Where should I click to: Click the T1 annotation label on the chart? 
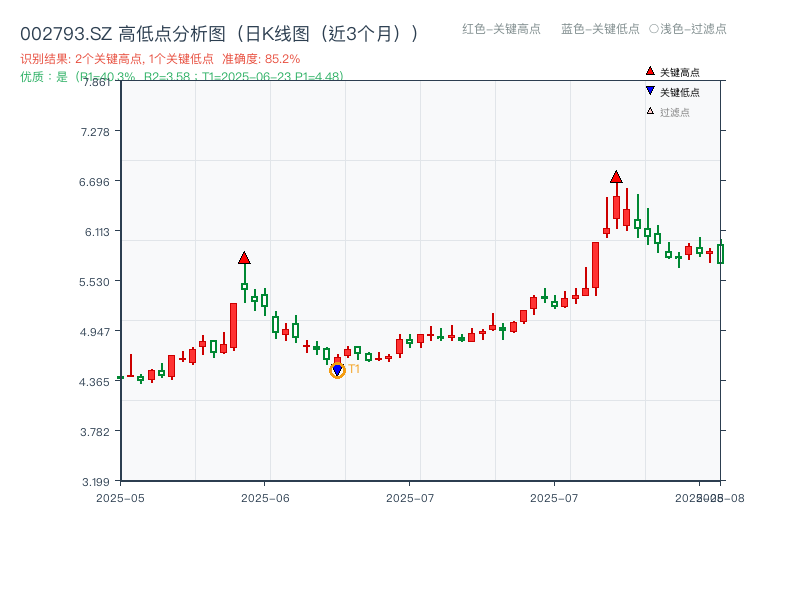(x=352, y=371)
